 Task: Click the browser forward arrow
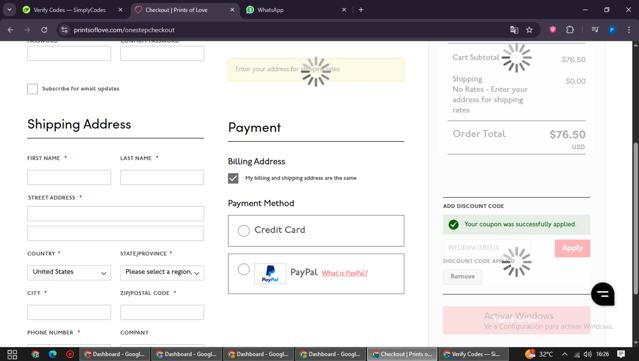tap(27, 30)
